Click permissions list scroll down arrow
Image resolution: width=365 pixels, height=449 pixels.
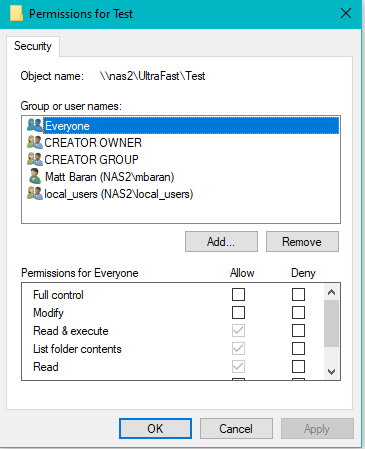click(x=331, y=371)
